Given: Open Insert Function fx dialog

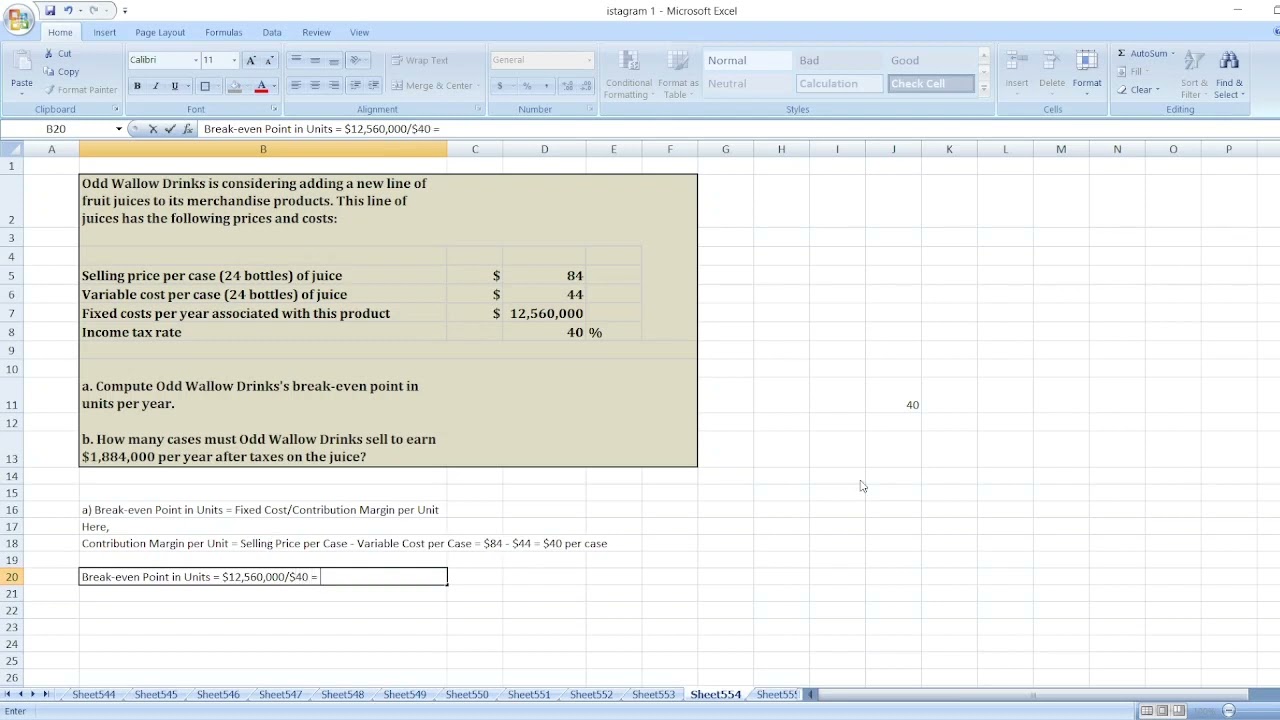Looking at the screenshot, I should [x=187, y=129].
